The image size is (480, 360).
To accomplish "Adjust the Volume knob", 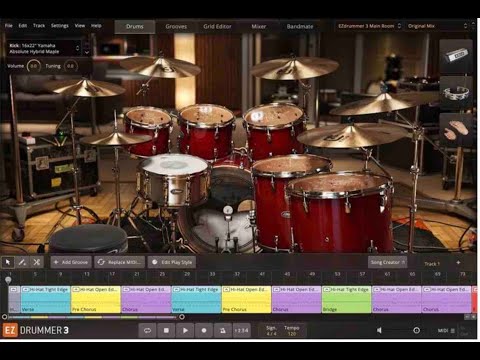I will [34, 66].
